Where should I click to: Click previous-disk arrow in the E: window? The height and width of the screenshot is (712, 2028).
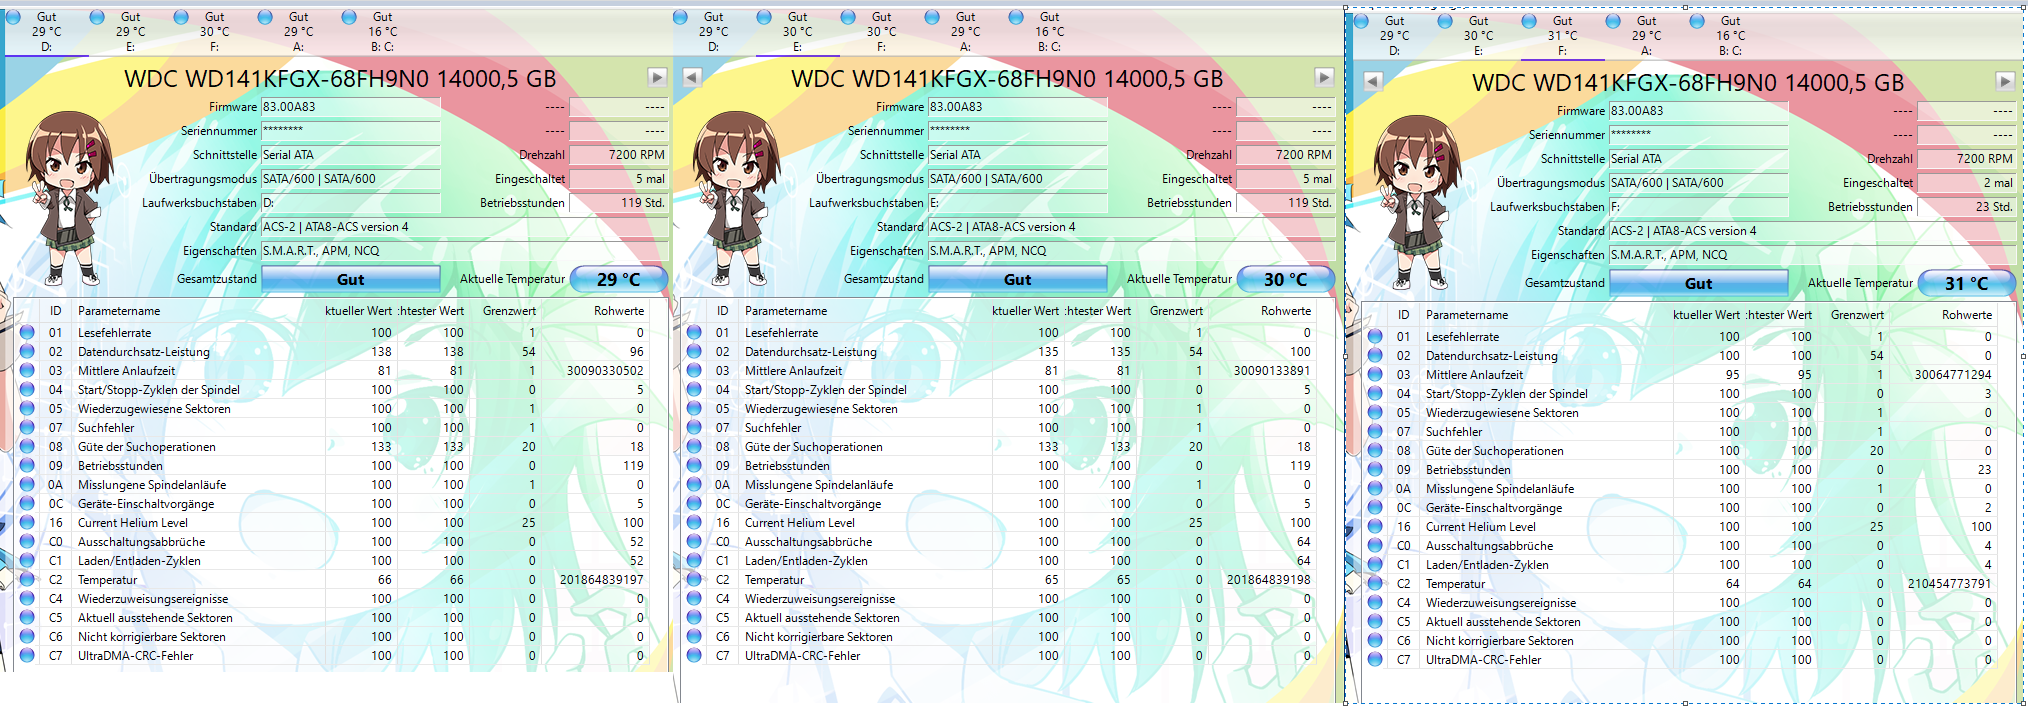click(691, 77)
